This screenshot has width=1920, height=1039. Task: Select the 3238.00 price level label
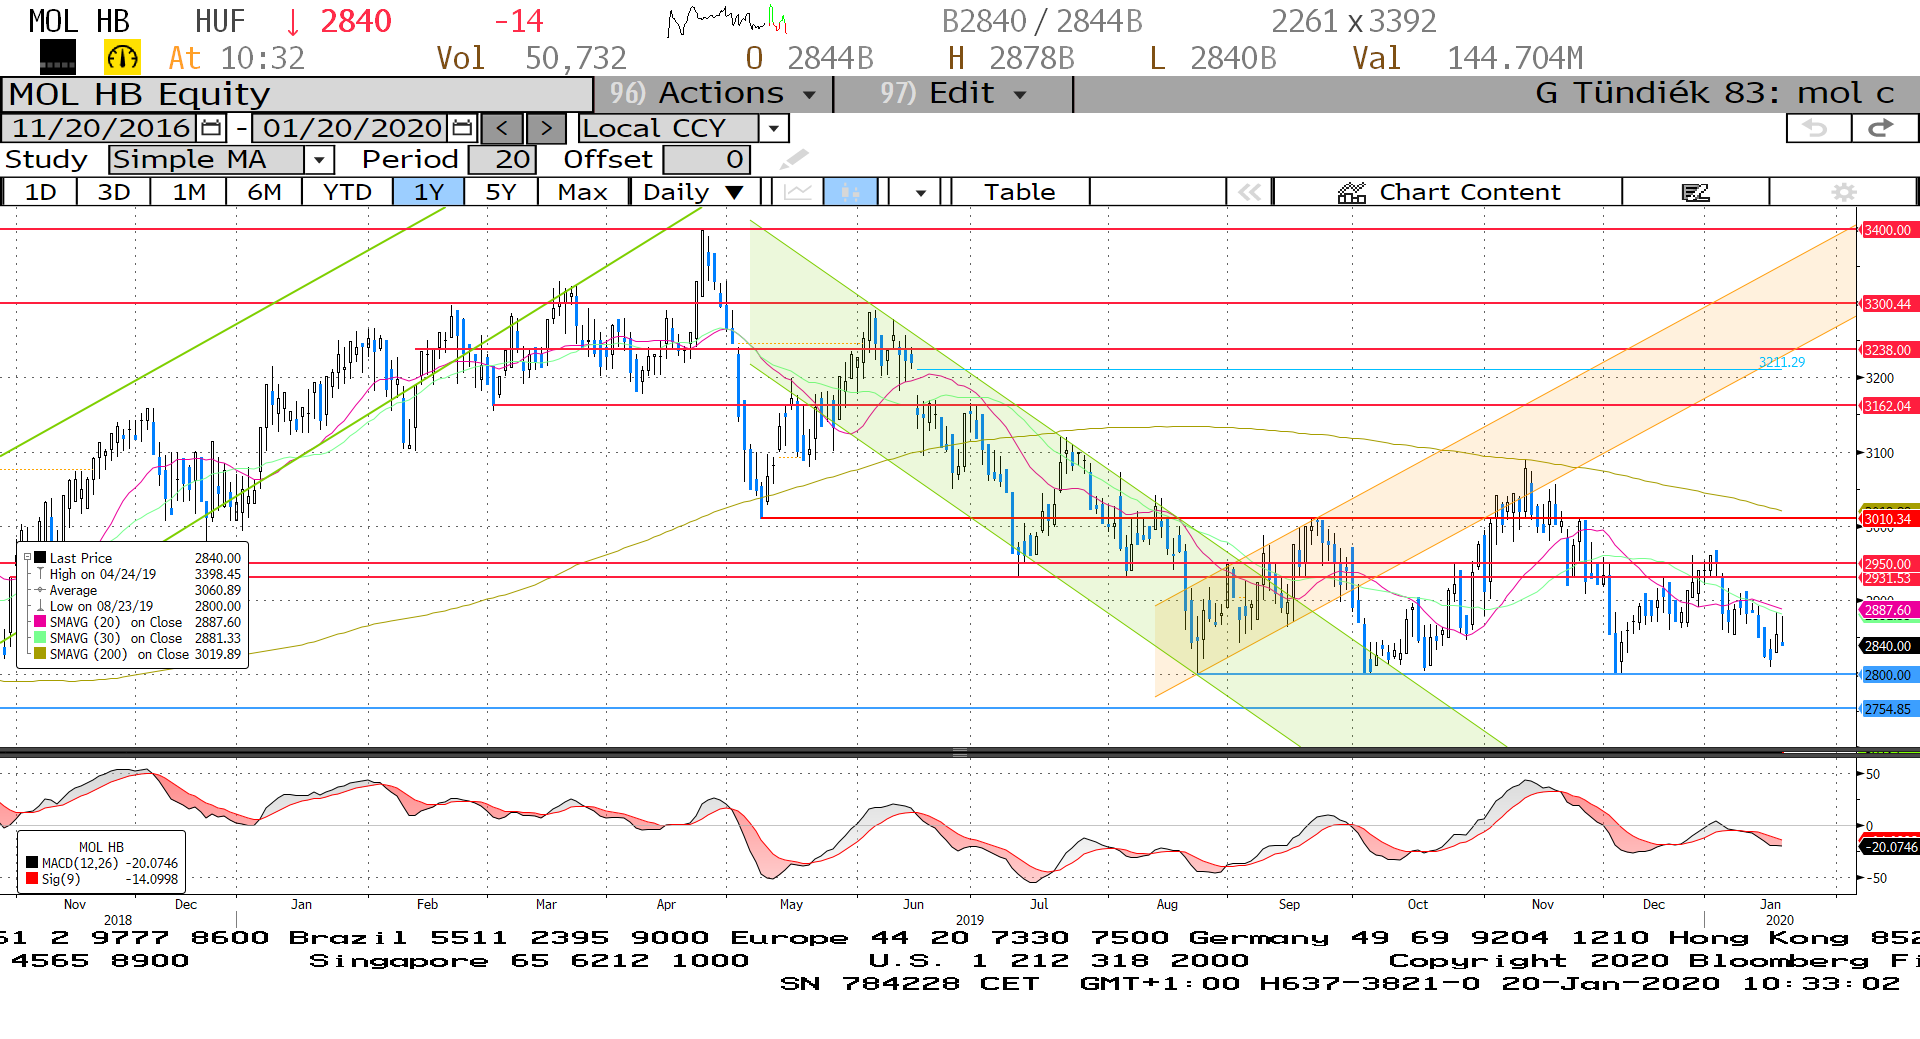1888,350
